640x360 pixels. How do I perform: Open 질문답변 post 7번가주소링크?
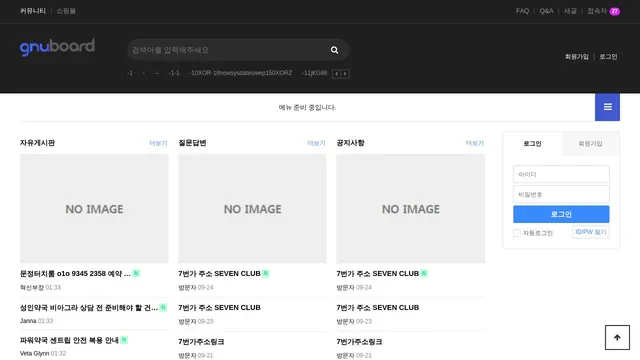coord(201,342)
